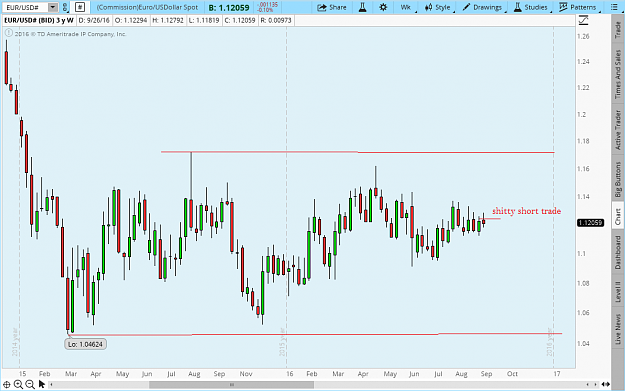
Task: Click the Oct label on time axis
Action: pos(512,374)
